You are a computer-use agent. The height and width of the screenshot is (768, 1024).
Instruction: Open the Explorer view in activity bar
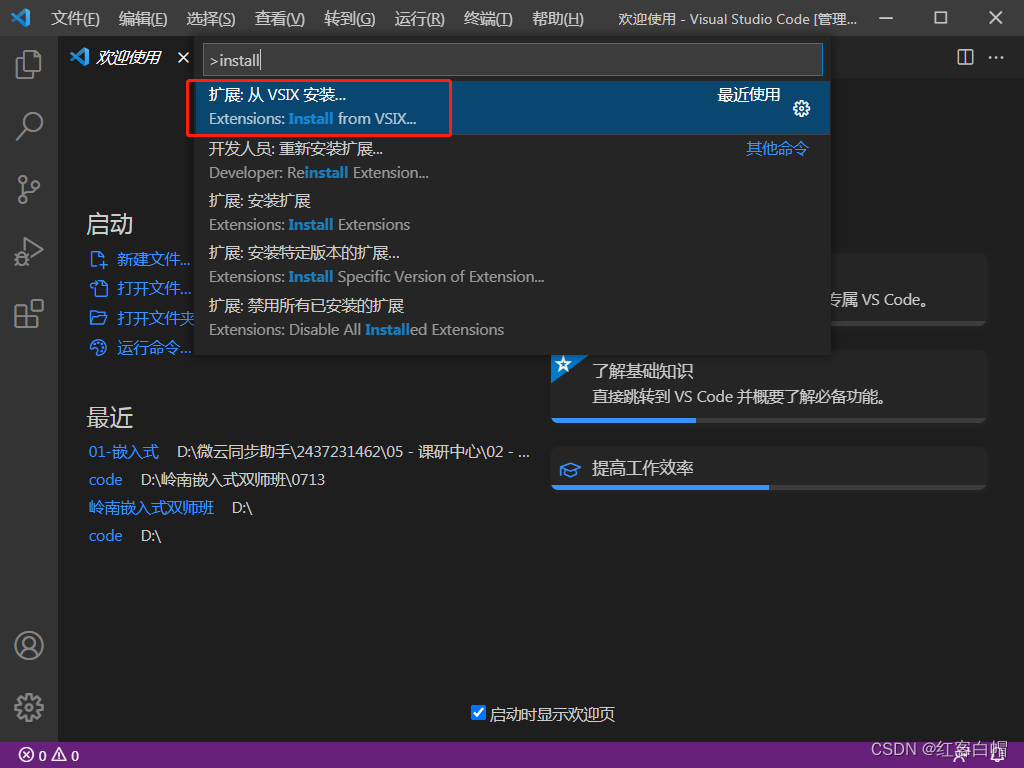(29, 64)
